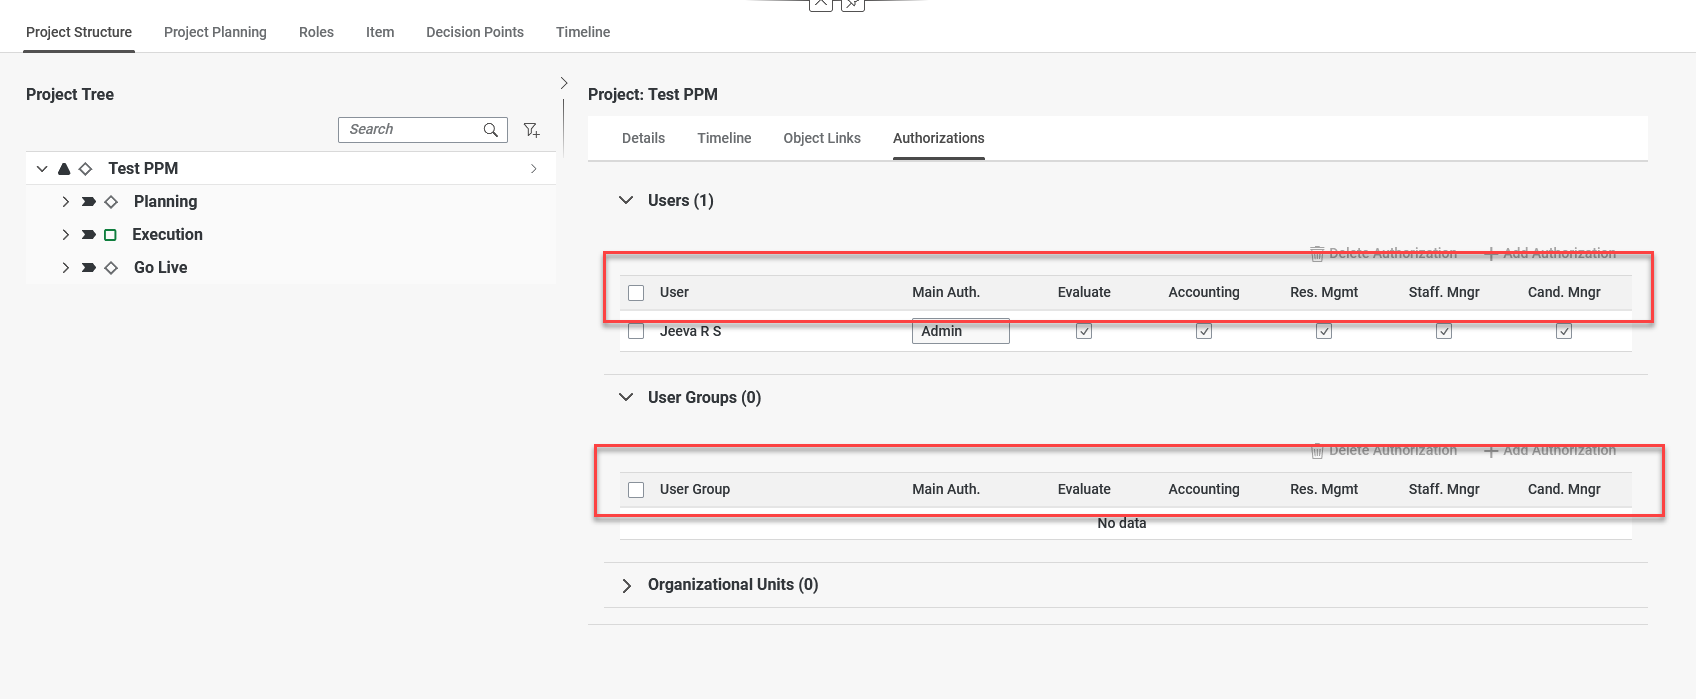This screenshot has width=1696, height=699.
Task: Switch to the Project Planning tab
Action: [215, 32]
